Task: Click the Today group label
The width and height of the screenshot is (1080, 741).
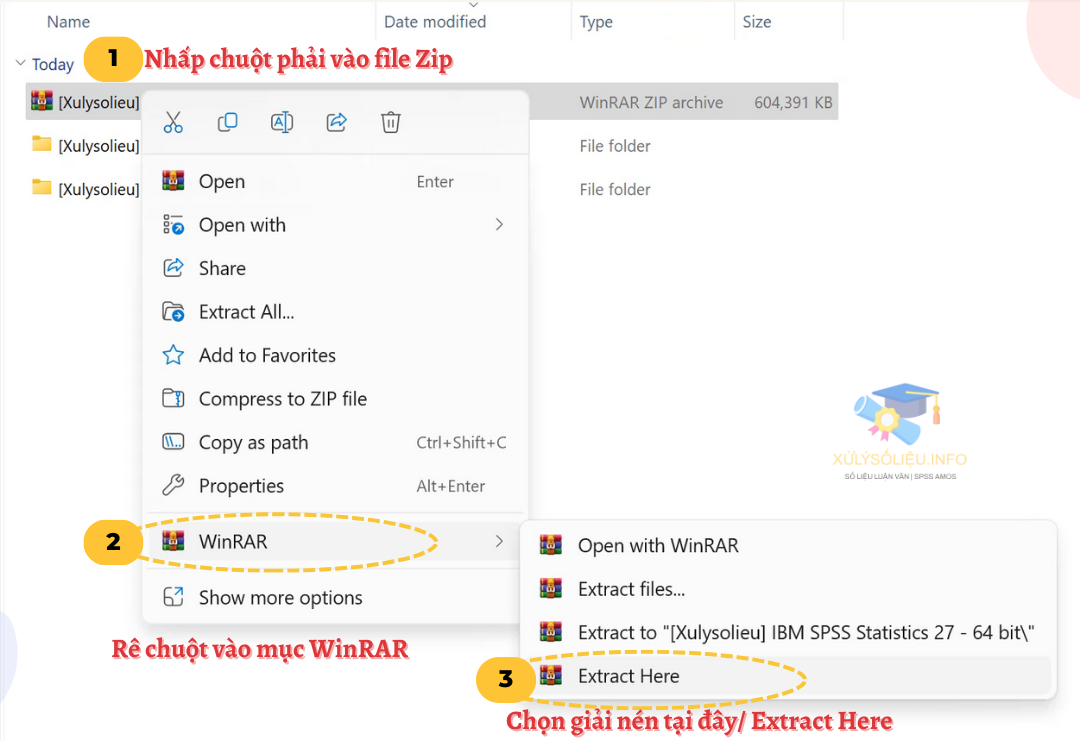Action: pos(52,64)
